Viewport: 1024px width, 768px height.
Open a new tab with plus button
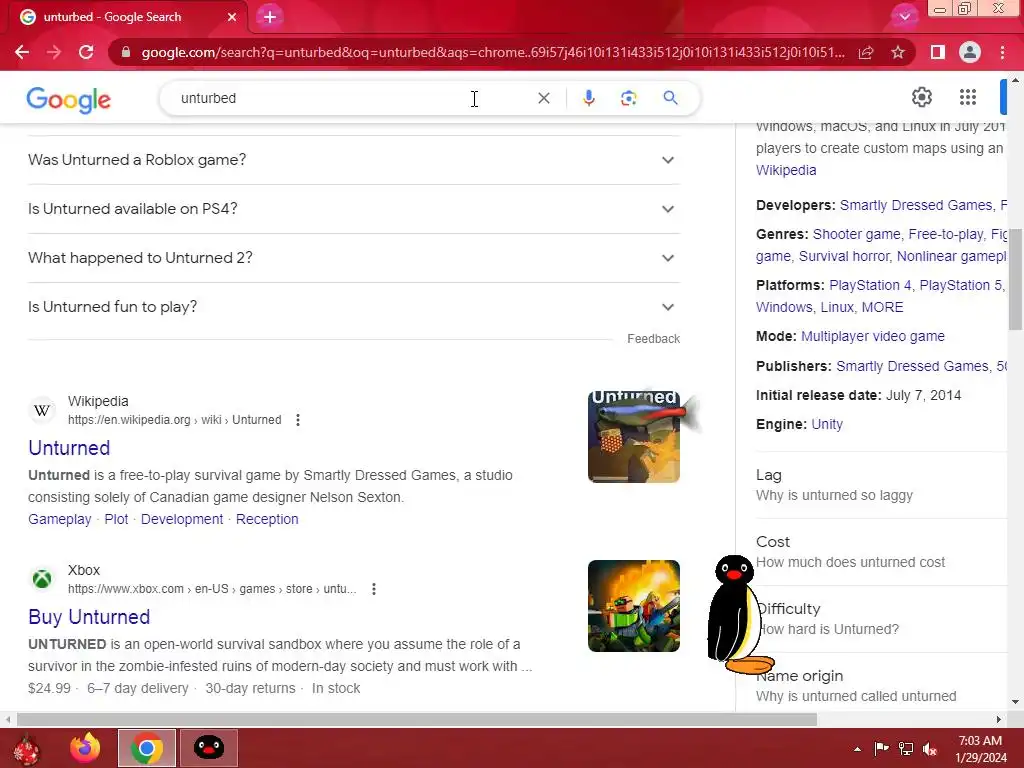pos(270,17)
